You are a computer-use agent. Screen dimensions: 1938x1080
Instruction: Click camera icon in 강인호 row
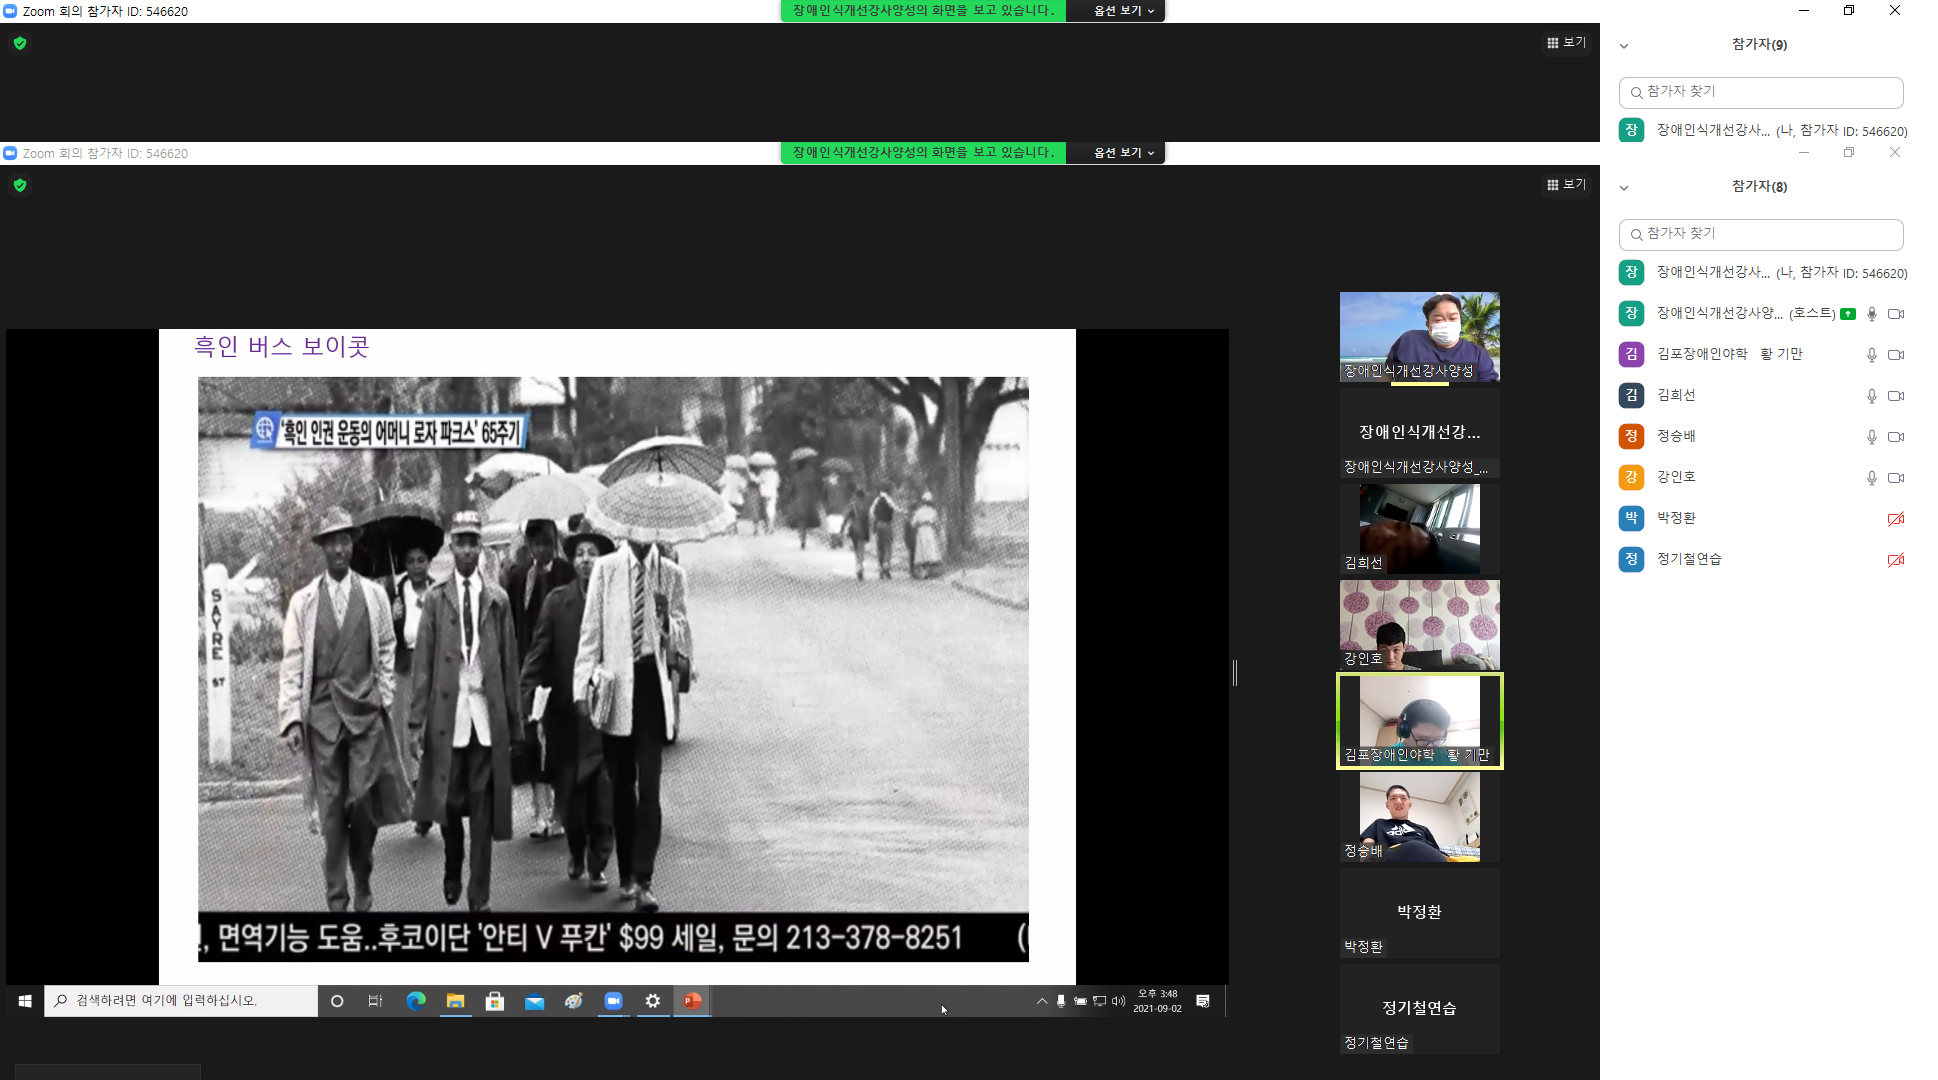point(1896,478)
